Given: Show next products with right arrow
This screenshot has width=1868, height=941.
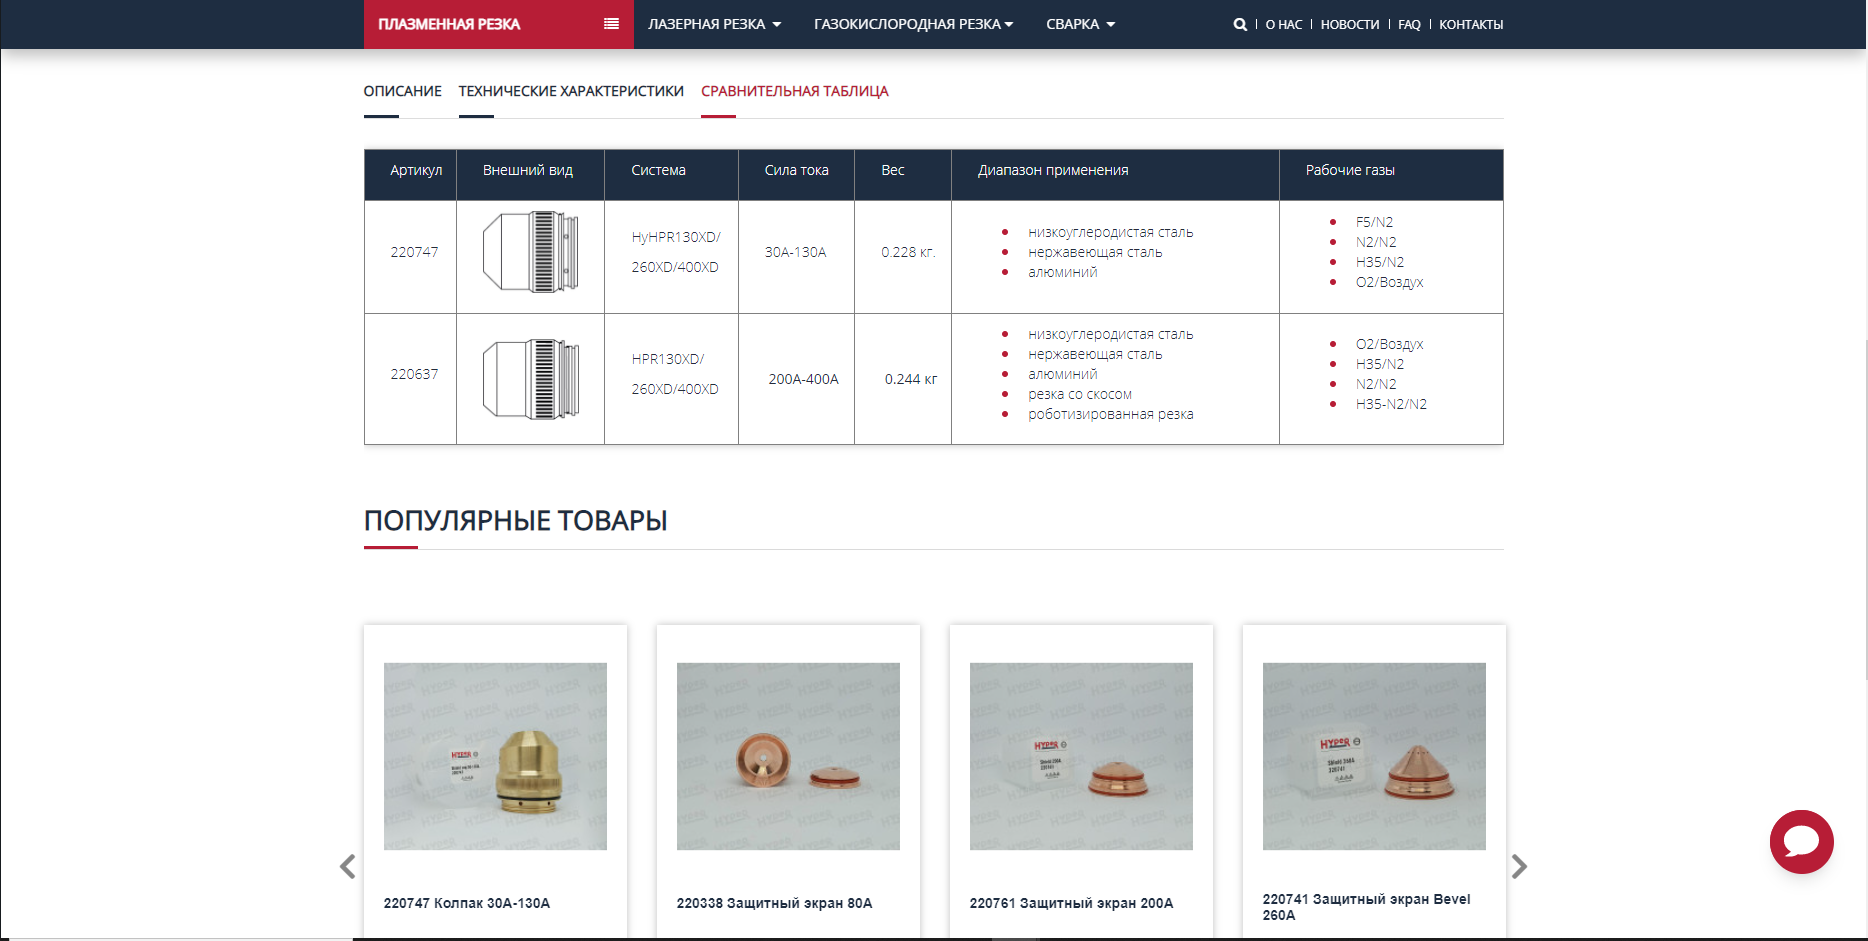Looking at the screenshot, I should click(1519, 866).
